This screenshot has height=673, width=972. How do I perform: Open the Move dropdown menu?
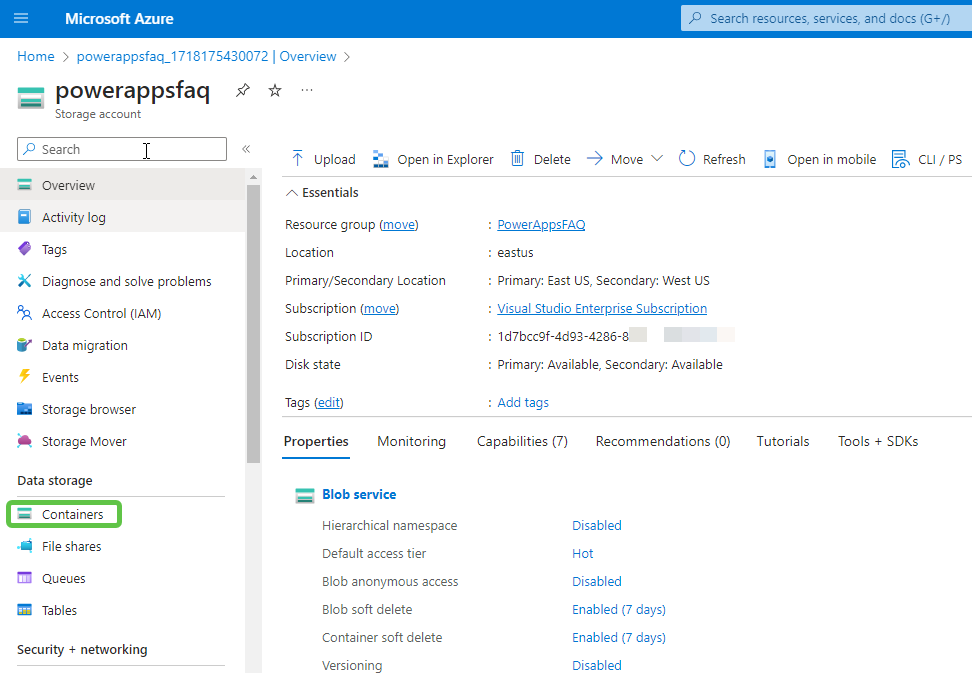(658, 159)
